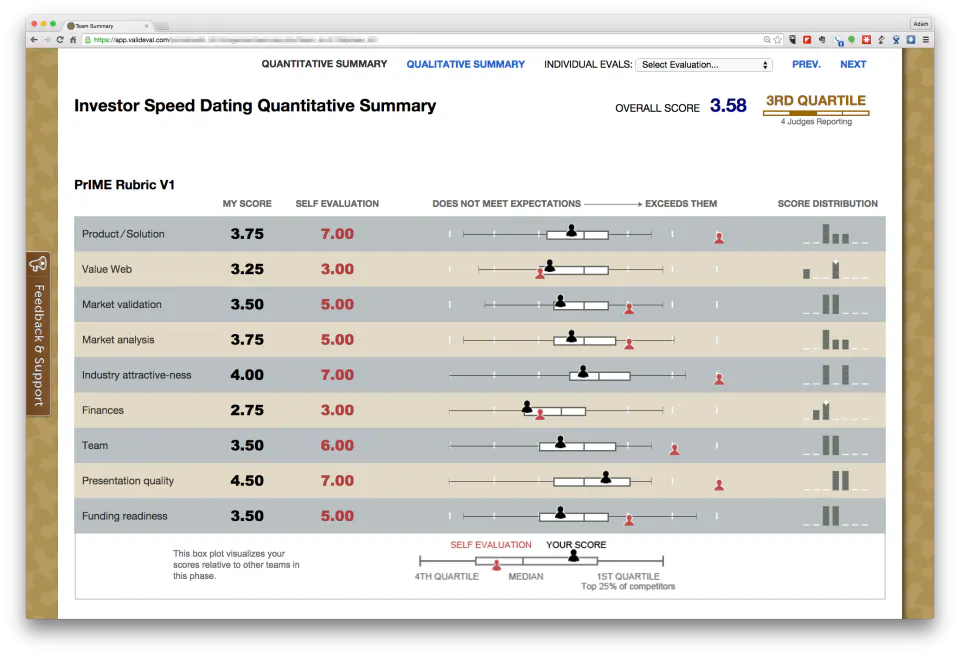Bookmark this page with the star icon

[x=778, y=40]
